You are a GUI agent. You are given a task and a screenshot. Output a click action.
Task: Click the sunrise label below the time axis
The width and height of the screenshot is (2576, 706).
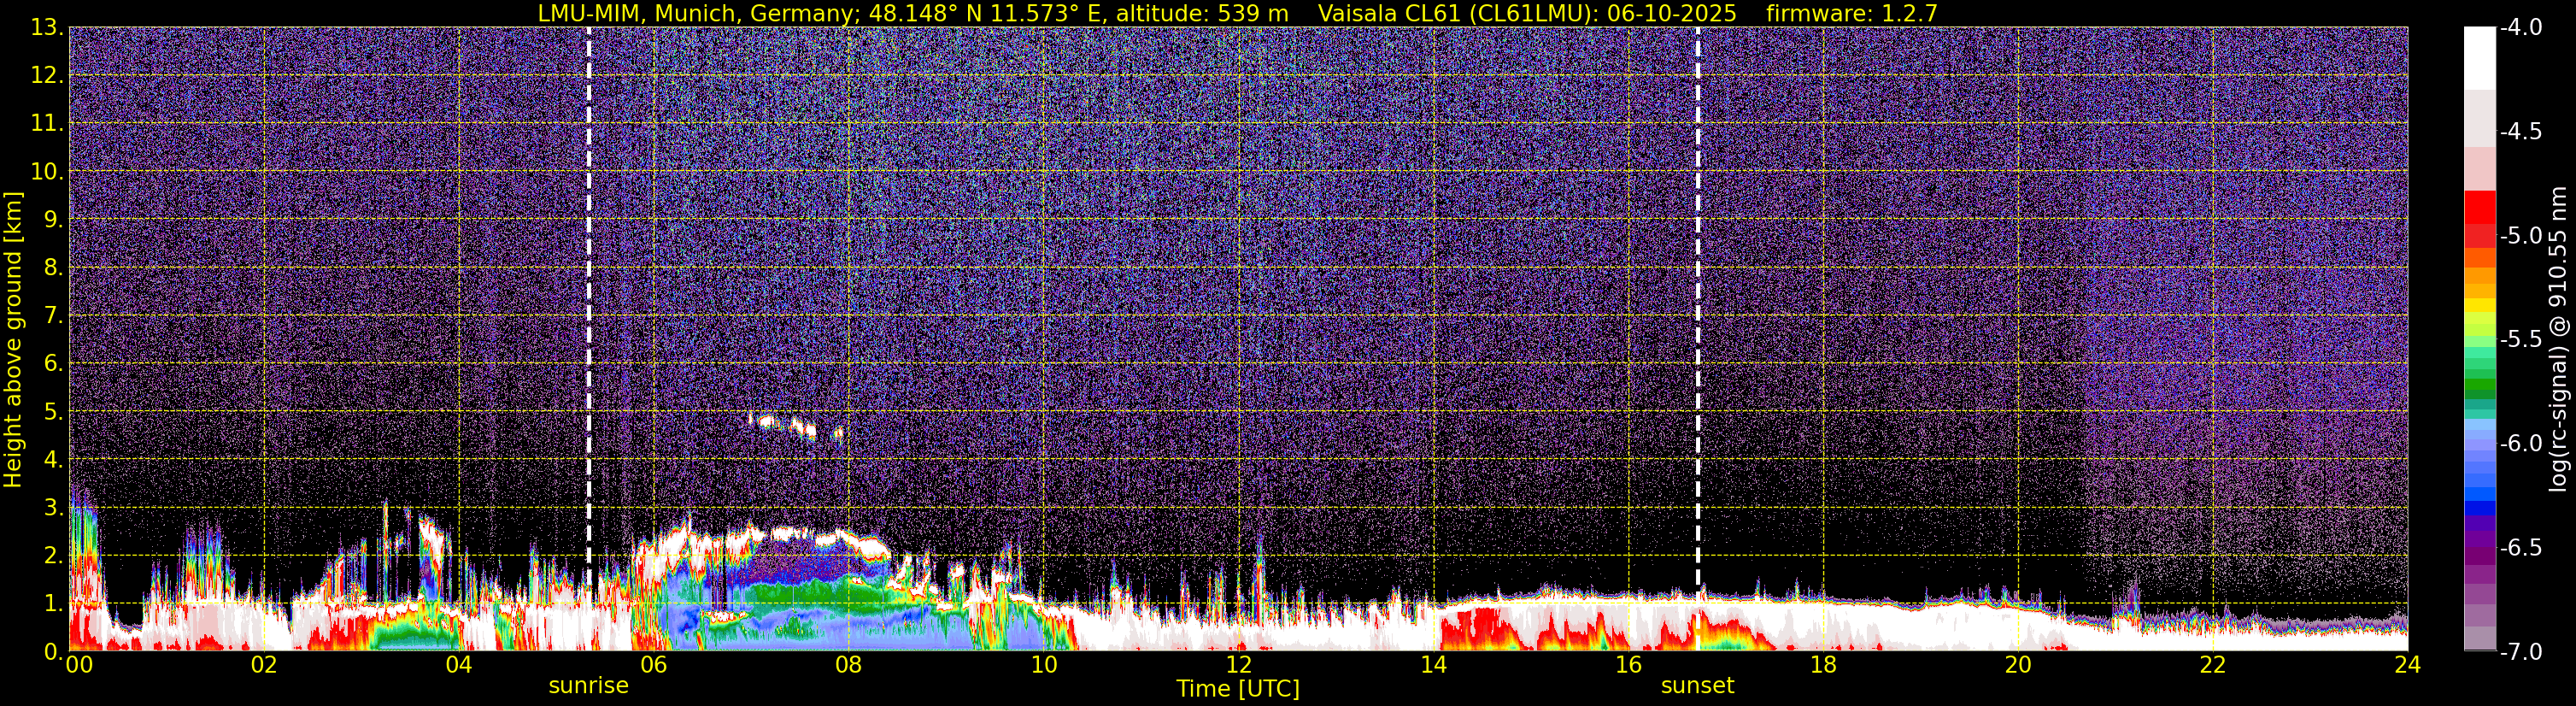(x=588, y=686)
